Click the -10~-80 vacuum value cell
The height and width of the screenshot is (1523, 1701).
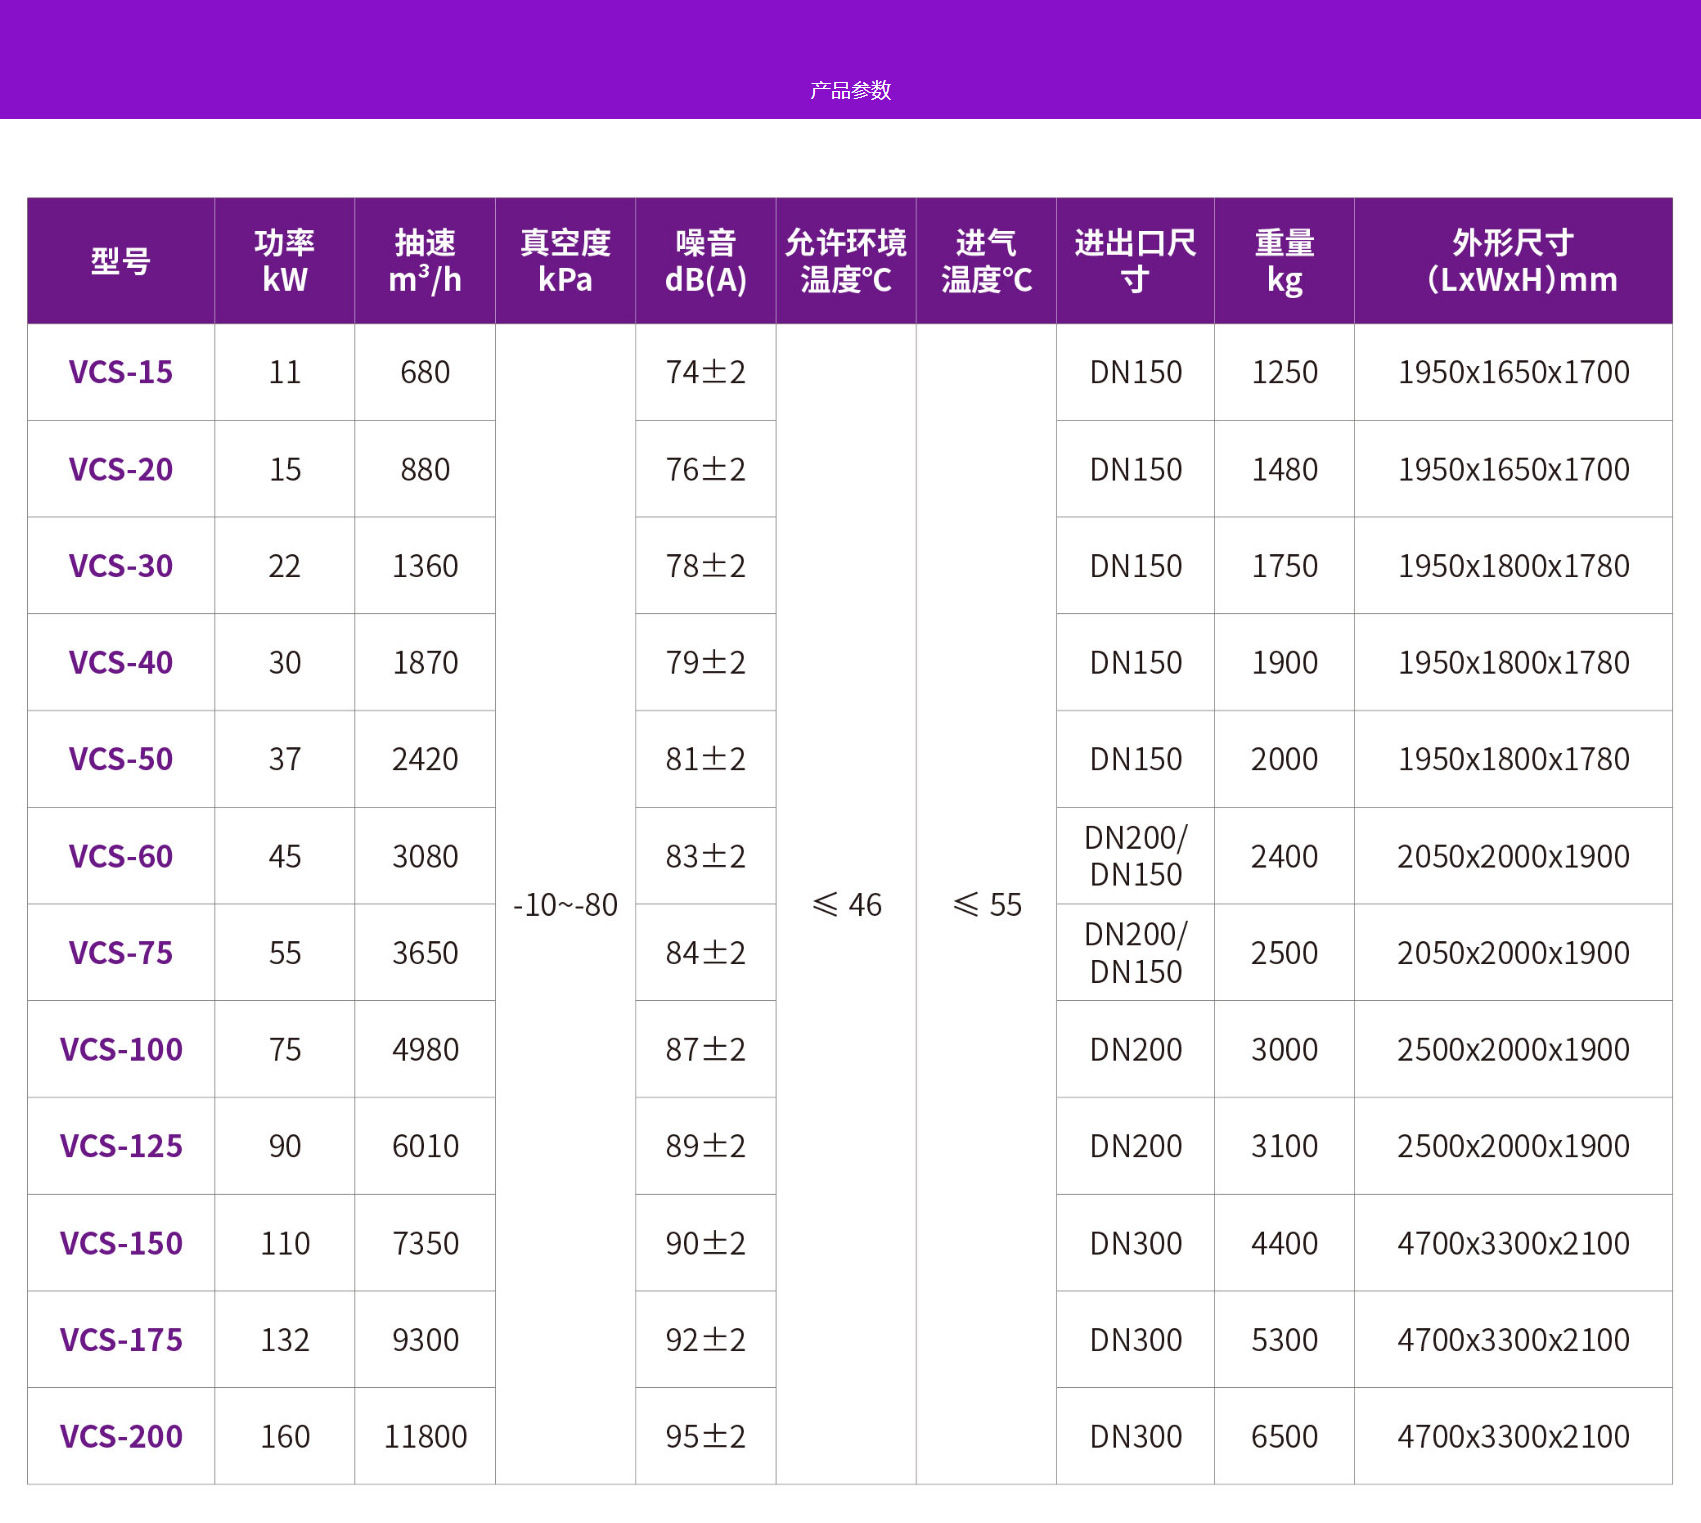tap(566, 905)
